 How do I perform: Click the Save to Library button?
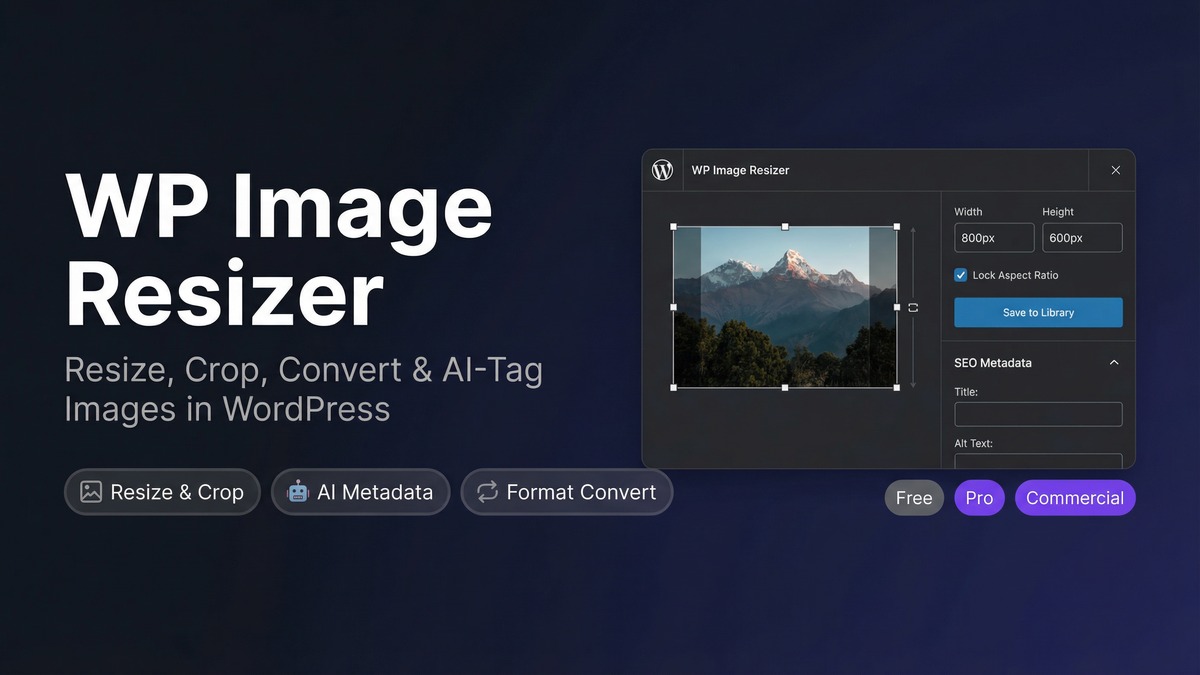tap(1038, 312)
